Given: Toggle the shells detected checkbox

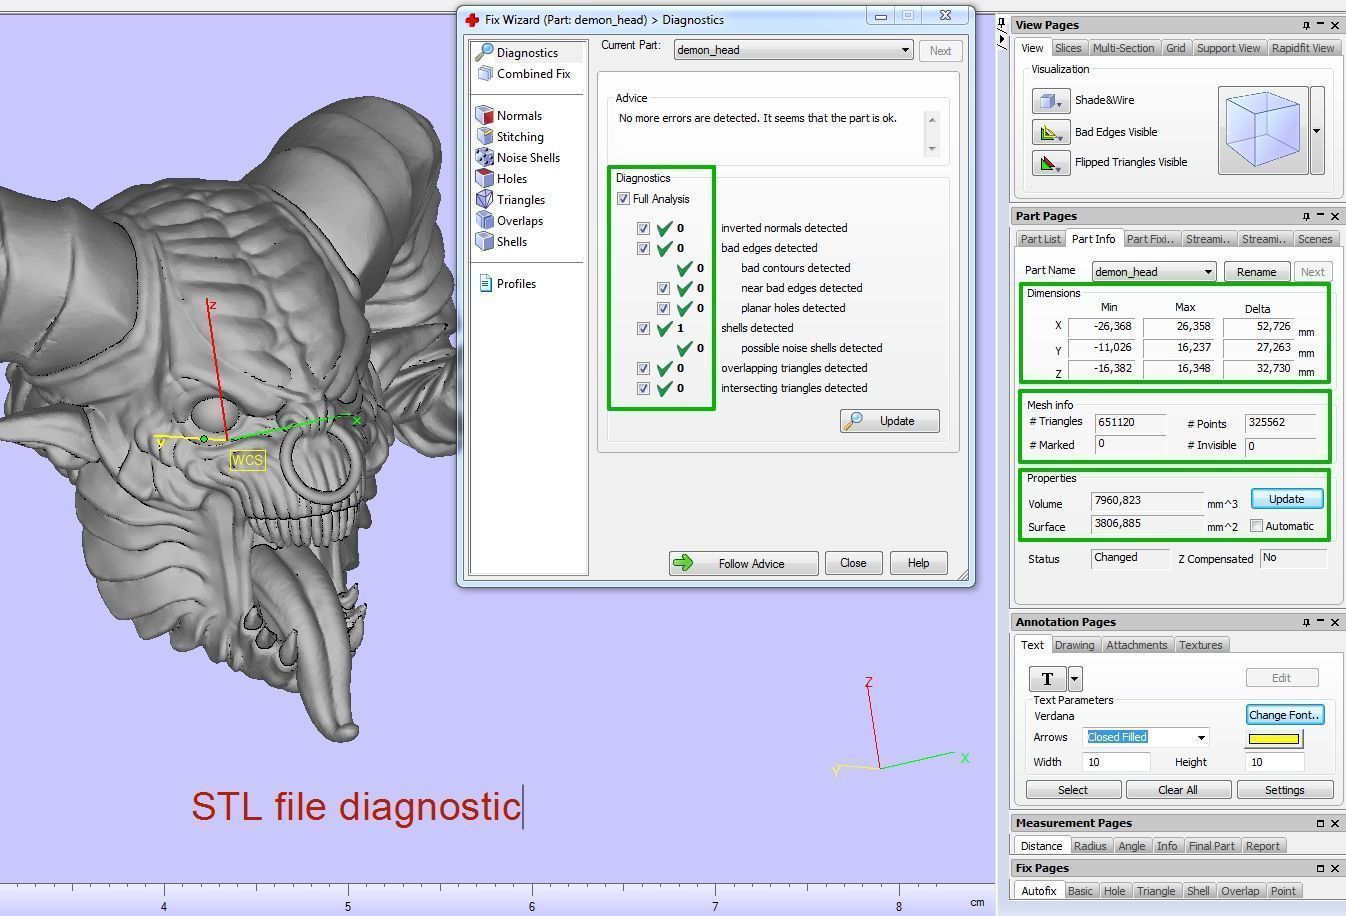Looking at the screenshot, I should (x=643, y=328).
